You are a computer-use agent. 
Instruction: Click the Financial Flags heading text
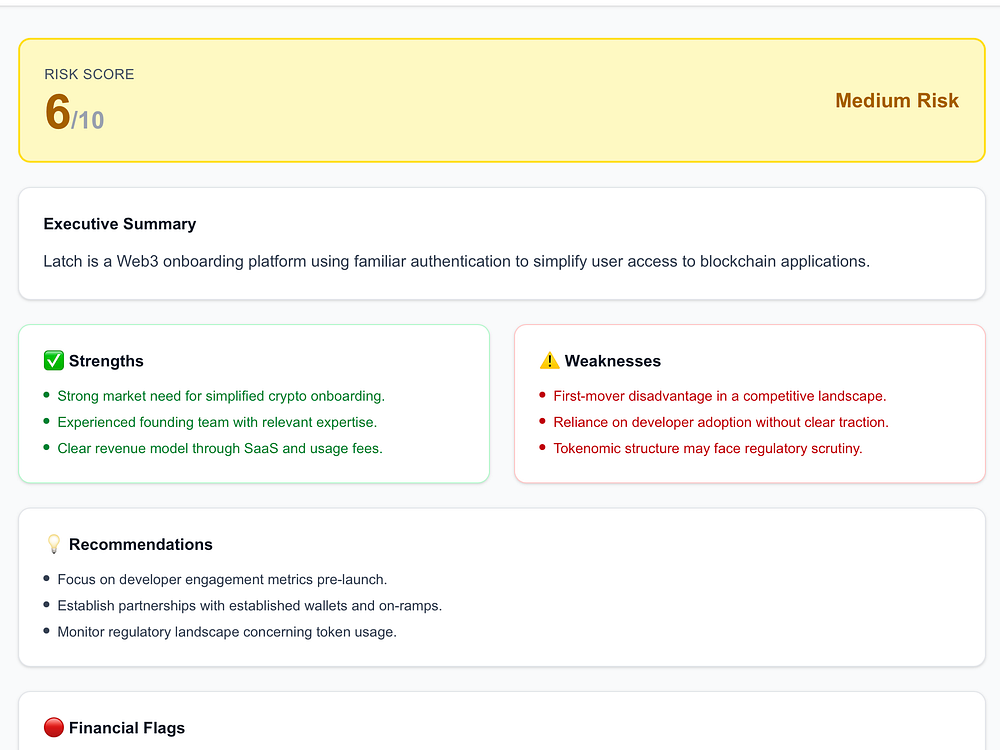tap(127, 728)
